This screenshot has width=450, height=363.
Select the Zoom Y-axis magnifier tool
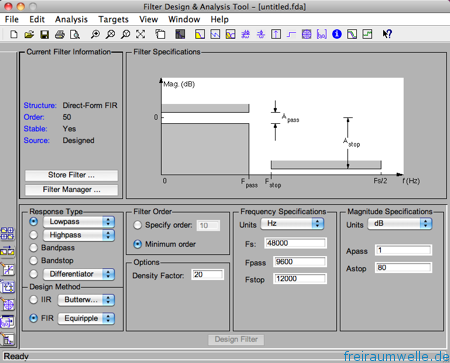coord(126,34)
